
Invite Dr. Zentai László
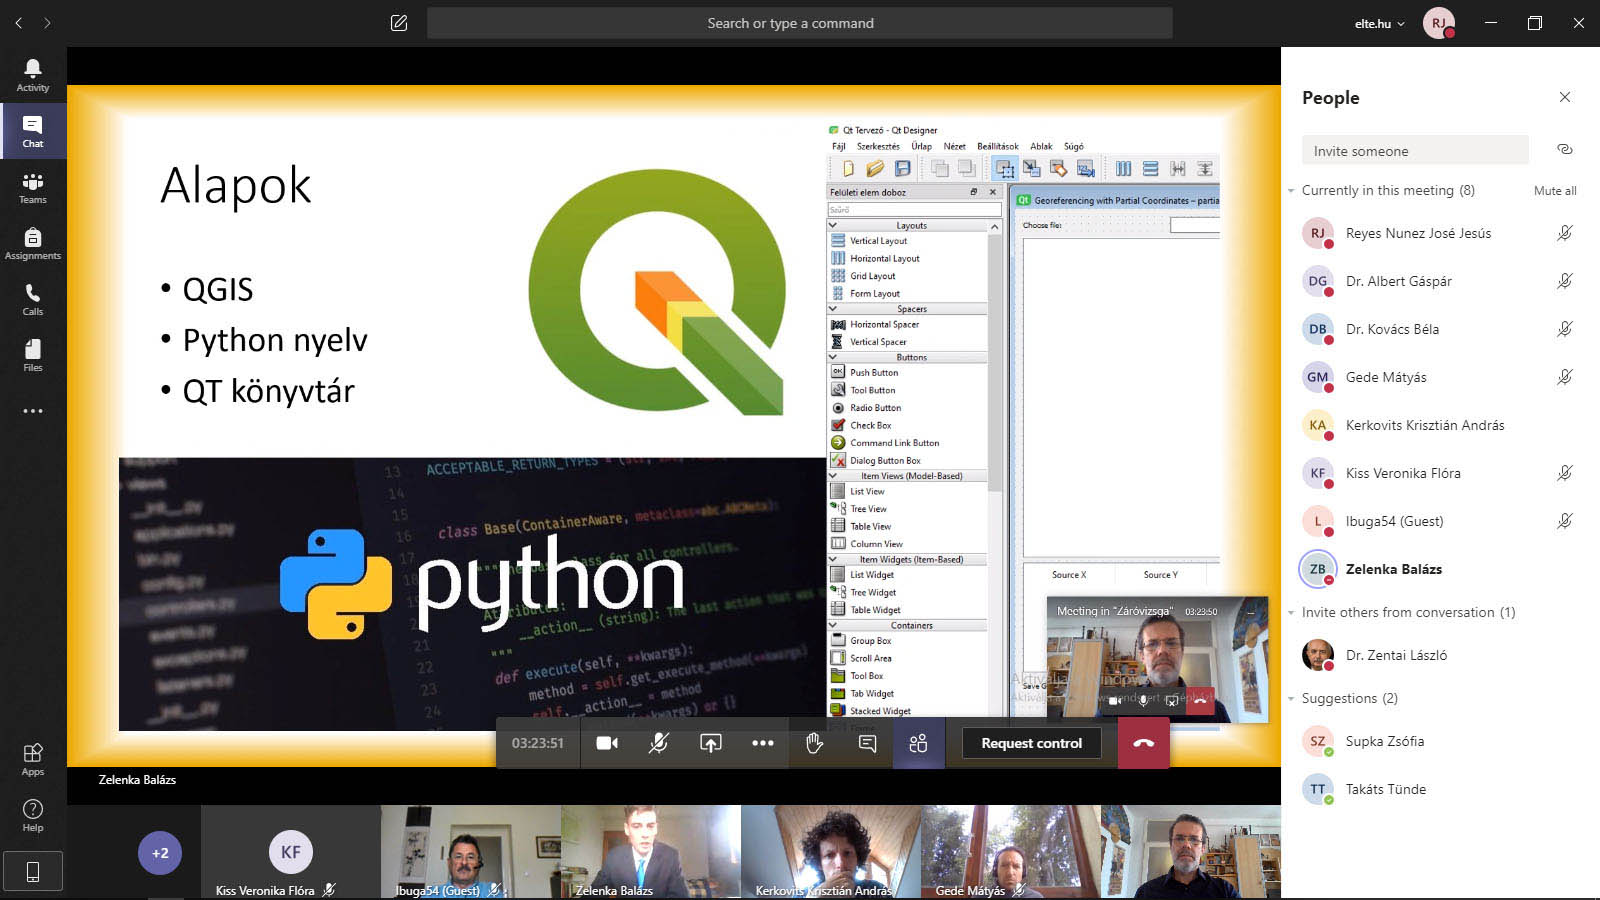coord(1440,655)
